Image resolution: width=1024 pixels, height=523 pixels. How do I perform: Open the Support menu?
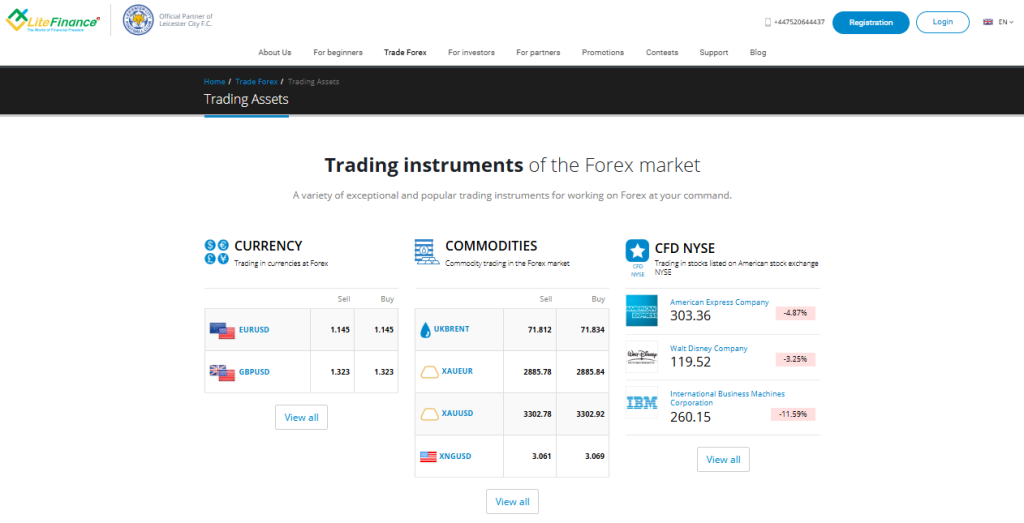pos(714,52)
